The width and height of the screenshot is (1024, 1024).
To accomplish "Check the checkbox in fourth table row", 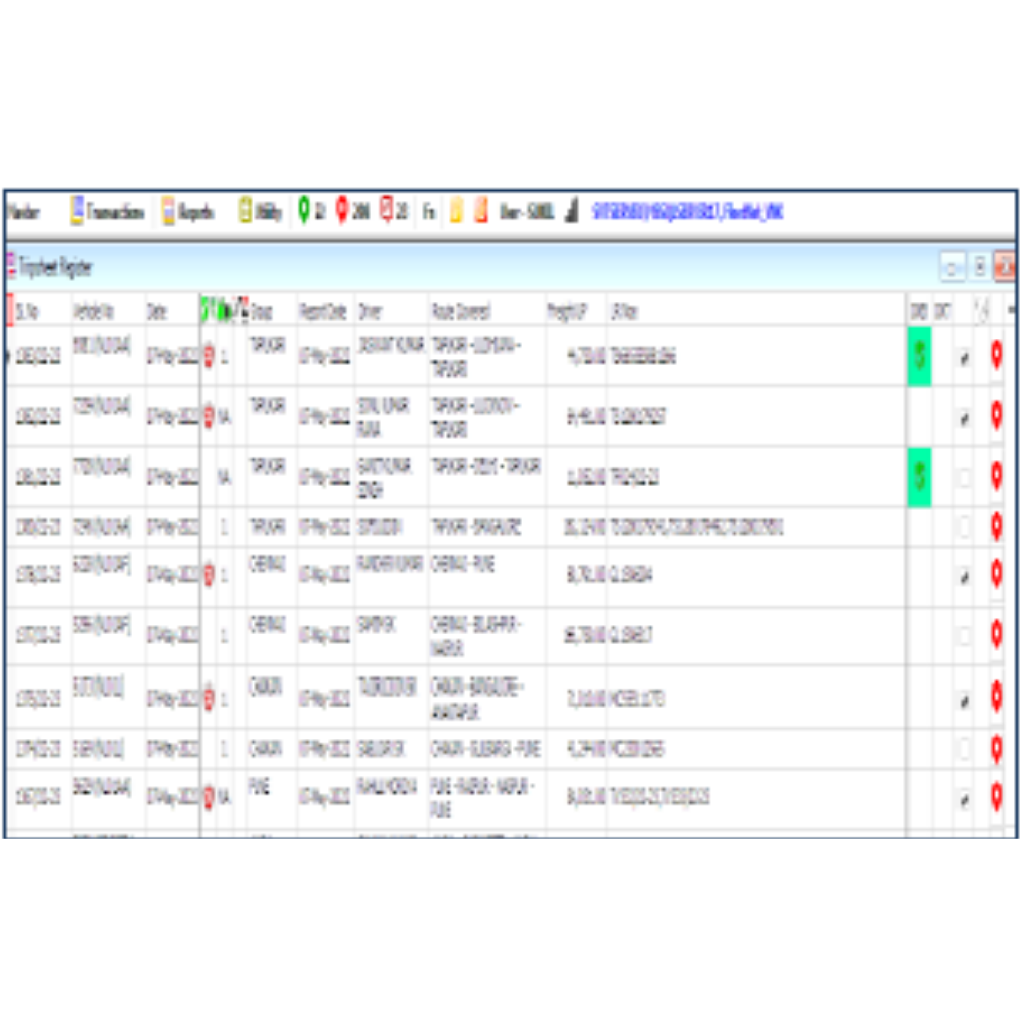I will (x=964, y=527).
